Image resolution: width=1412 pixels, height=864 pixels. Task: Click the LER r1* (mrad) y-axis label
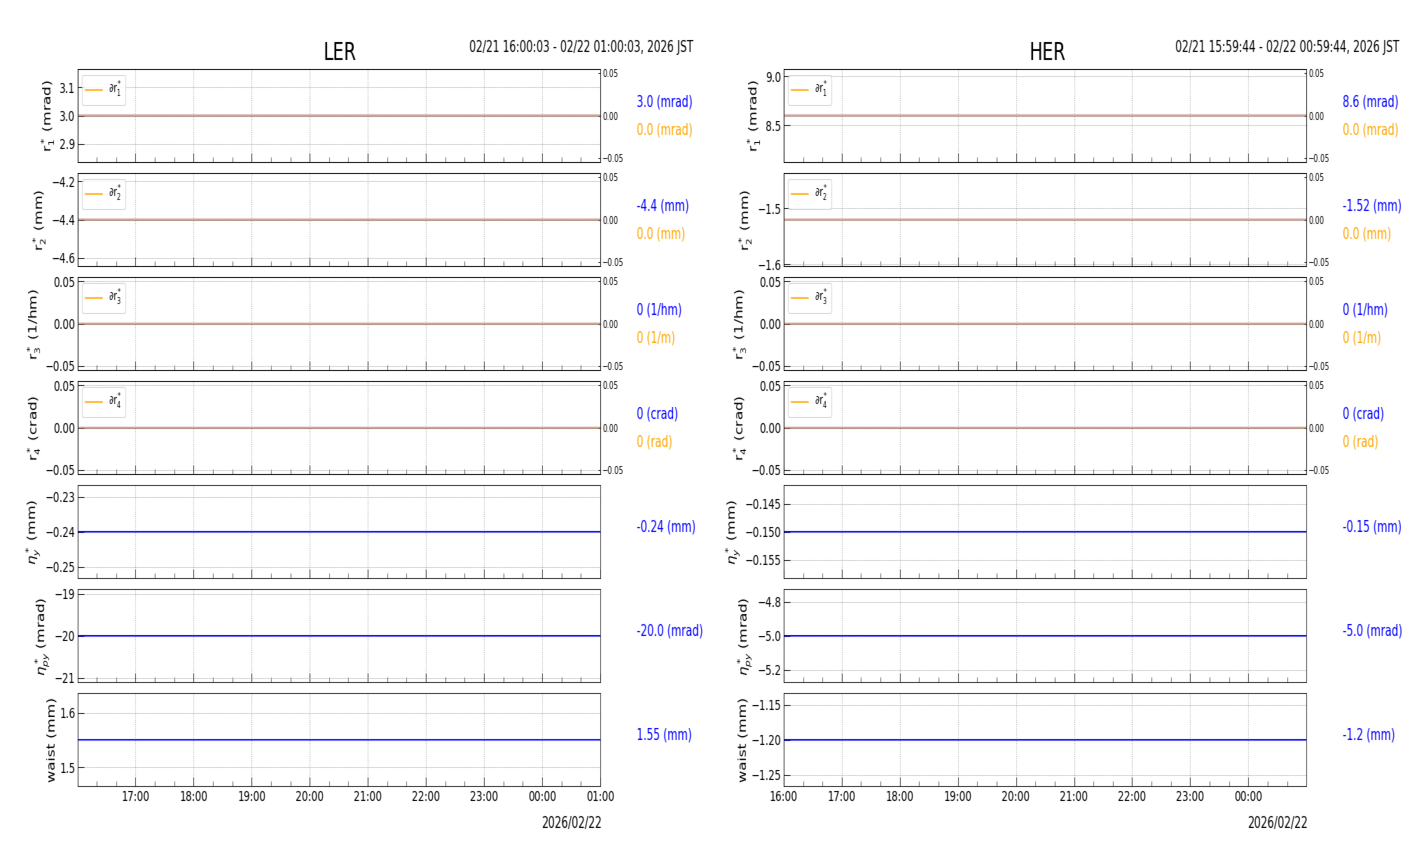pos(46,116)
